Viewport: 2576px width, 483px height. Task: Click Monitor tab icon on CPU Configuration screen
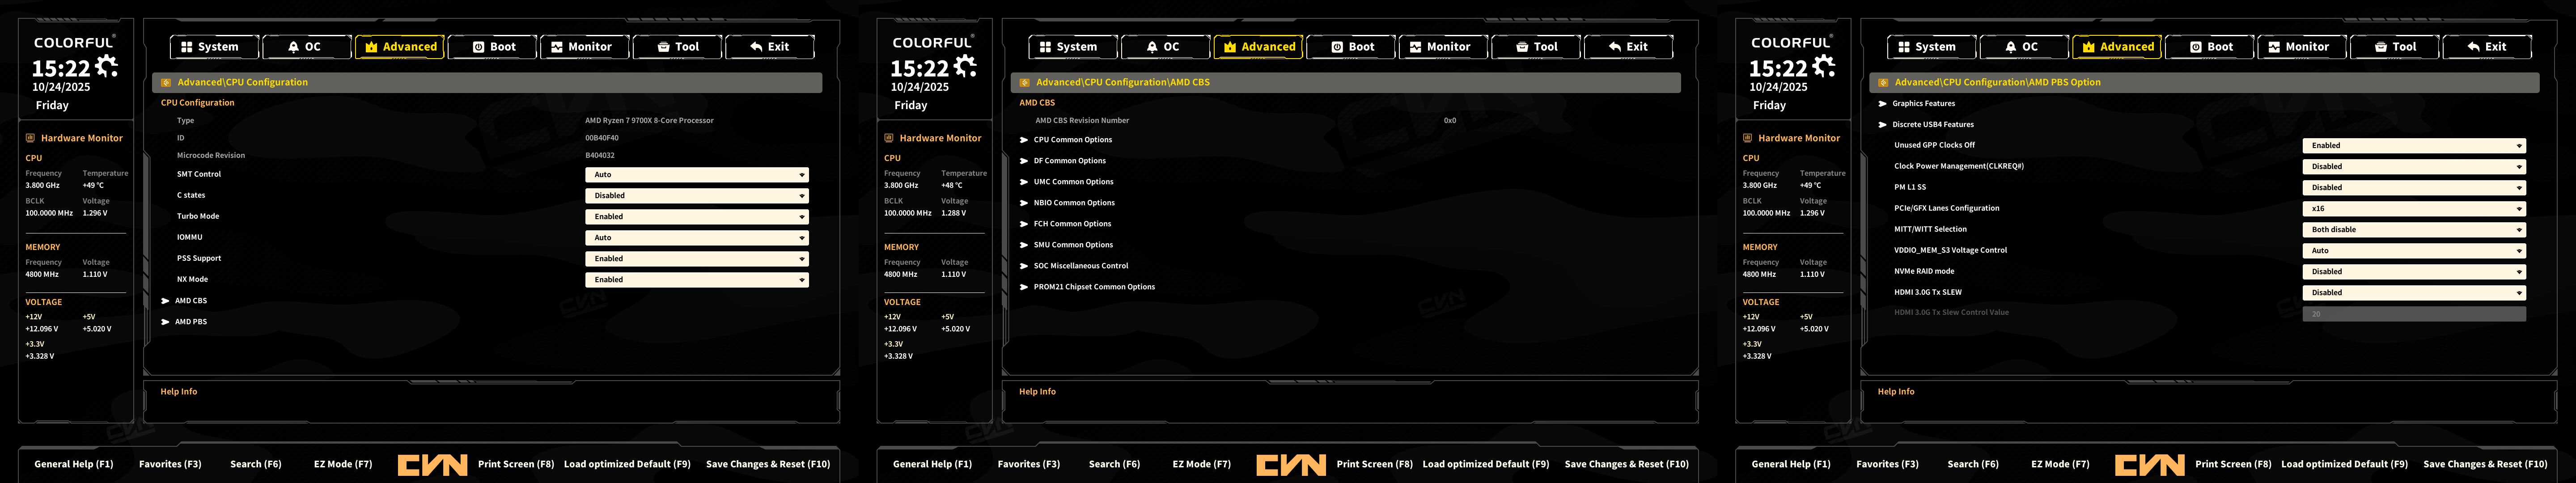(x=557, y=47)
